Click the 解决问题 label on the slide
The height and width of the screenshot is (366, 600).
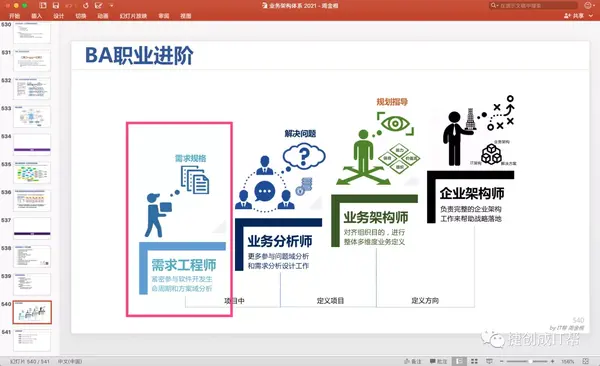(x=300, y=133)
